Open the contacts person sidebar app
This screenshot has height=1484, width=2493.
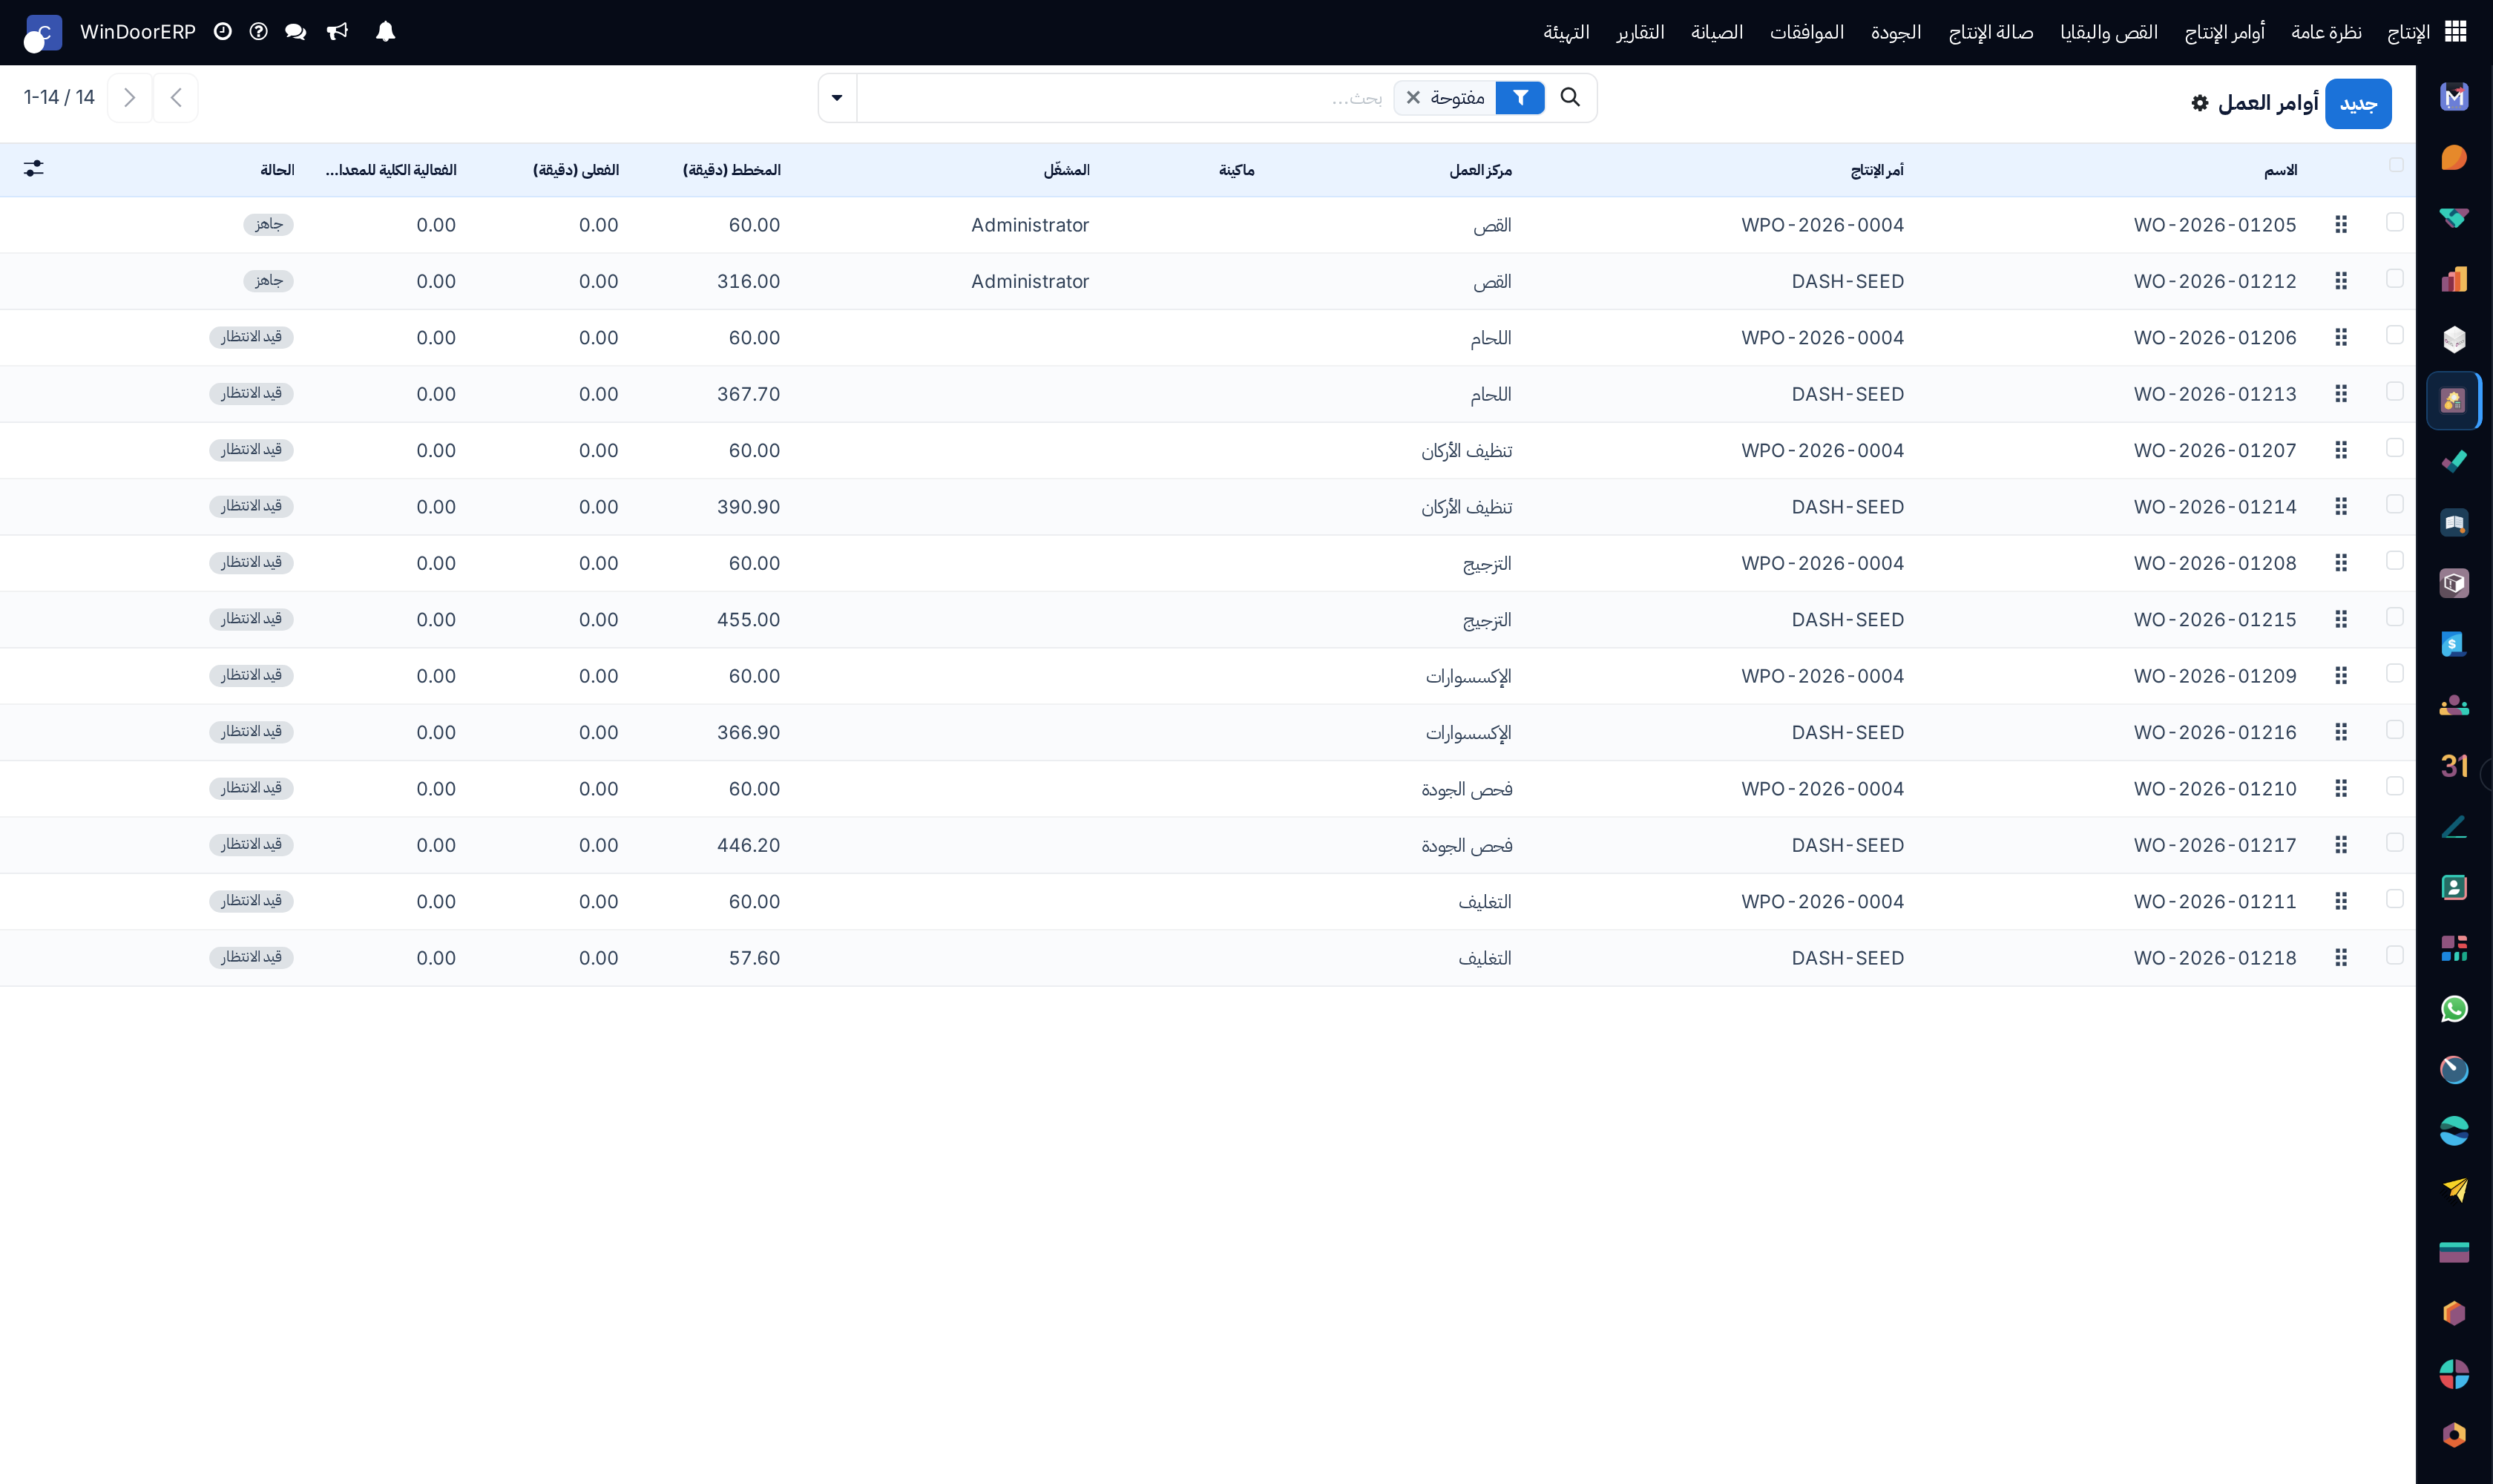pos(2454,887)
